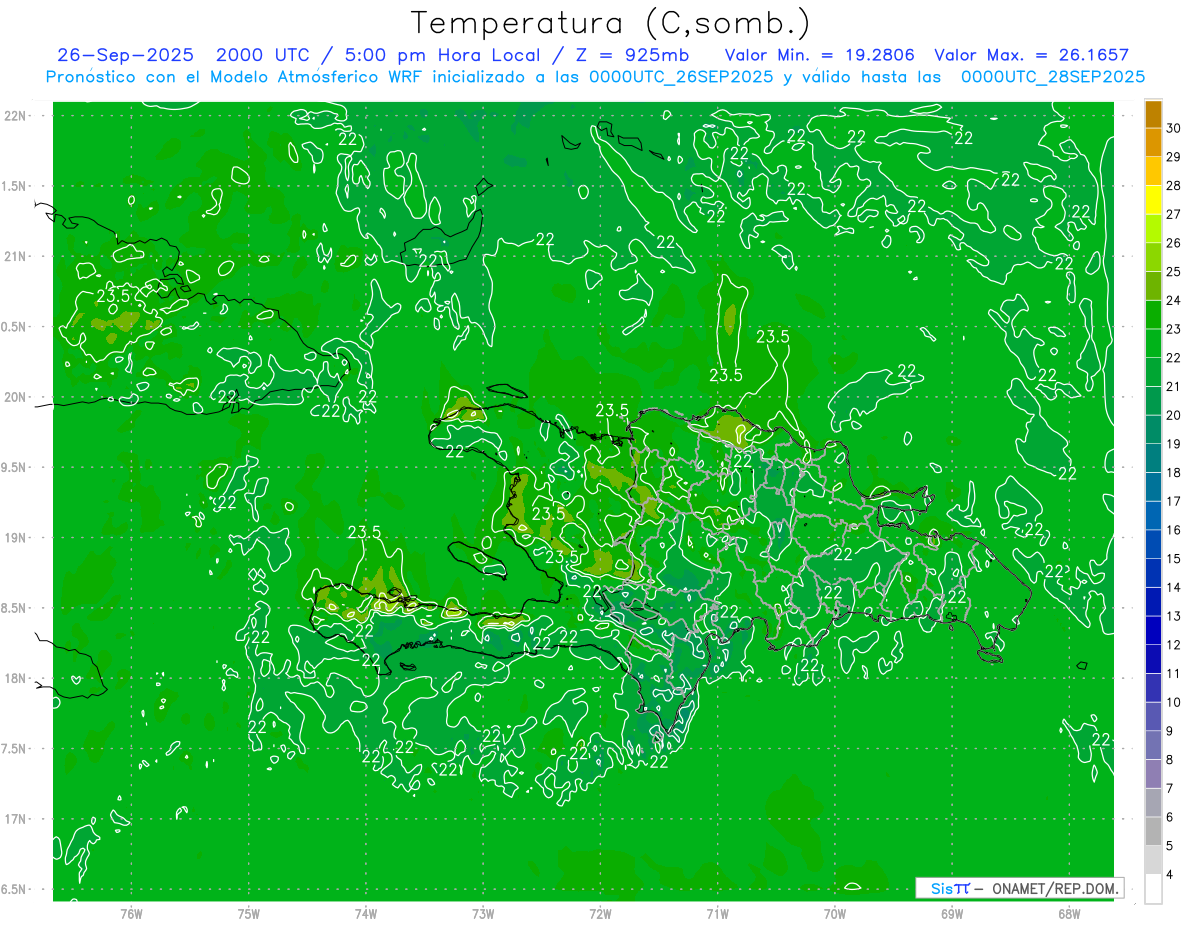Click the "20N" latitude axis label
1200x927 pixels.
pos(16,397)
